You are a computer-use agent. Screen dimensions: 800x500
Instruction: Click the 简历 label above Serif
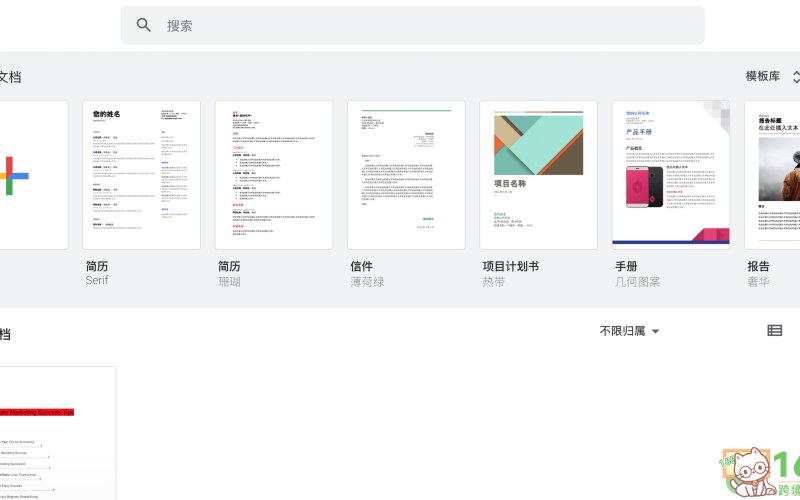click(x=97, y=266)
